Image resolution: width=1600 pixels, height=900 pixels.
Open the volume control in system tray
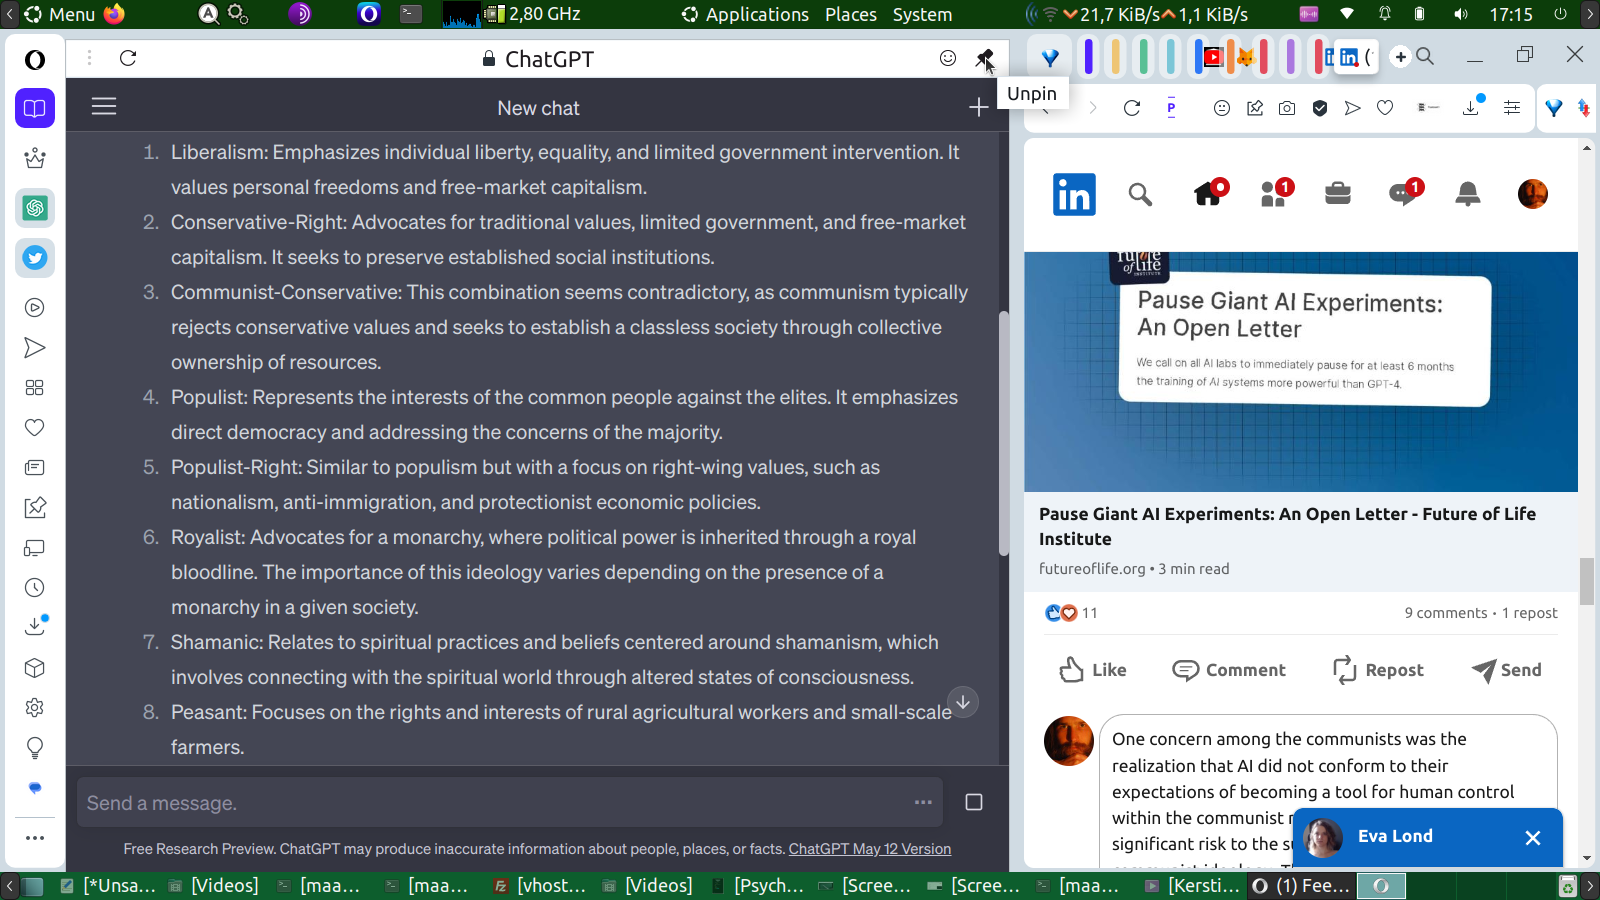1461,14
